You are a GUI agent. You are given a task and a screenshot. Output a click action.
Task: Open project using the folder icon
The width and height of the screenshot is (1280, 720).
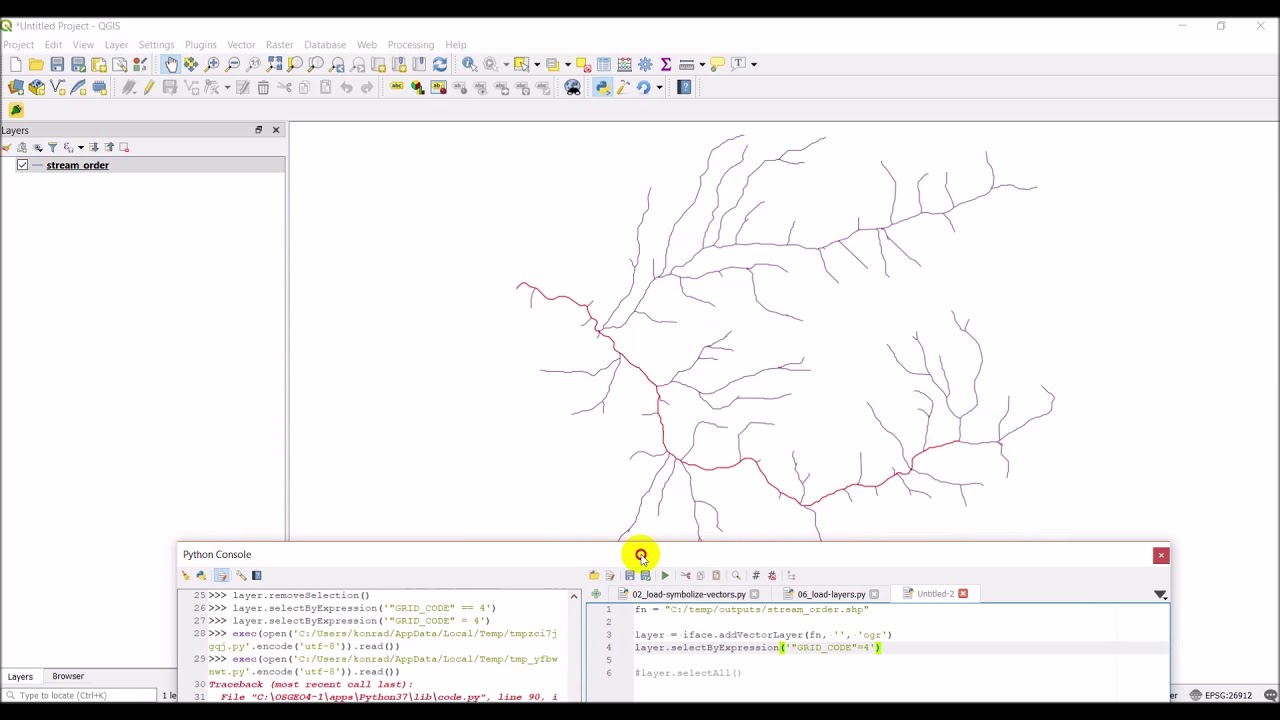point(36,64)
